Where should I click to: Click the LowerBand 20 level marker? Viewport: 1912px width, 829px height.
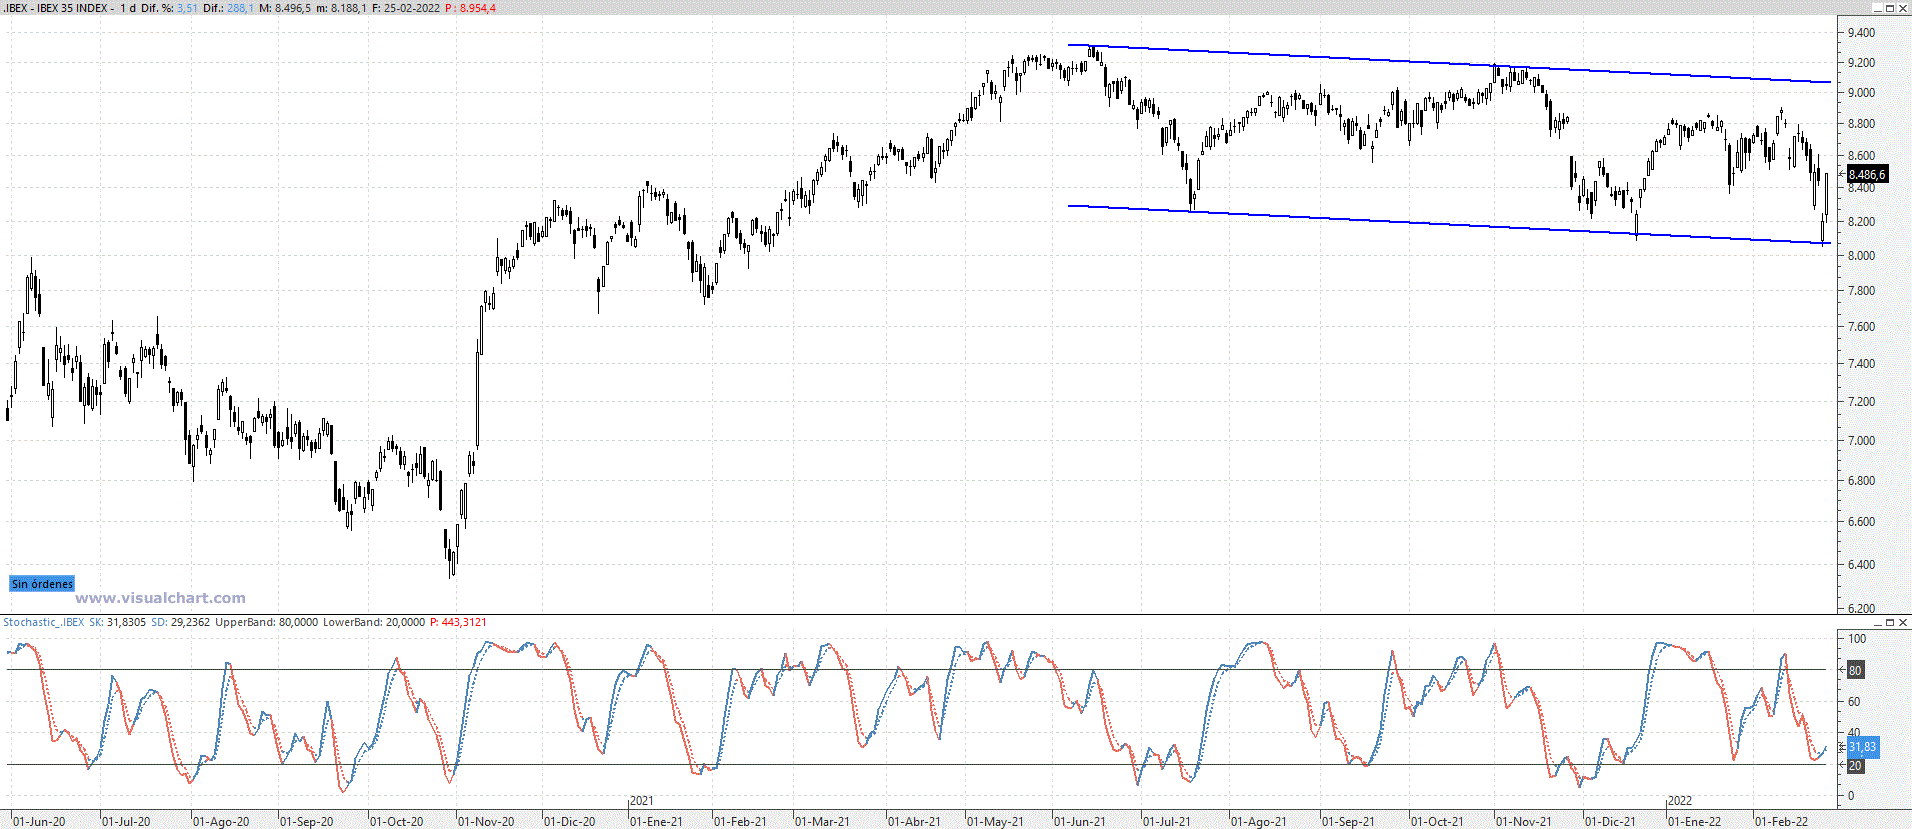[x=1855, y=766]
